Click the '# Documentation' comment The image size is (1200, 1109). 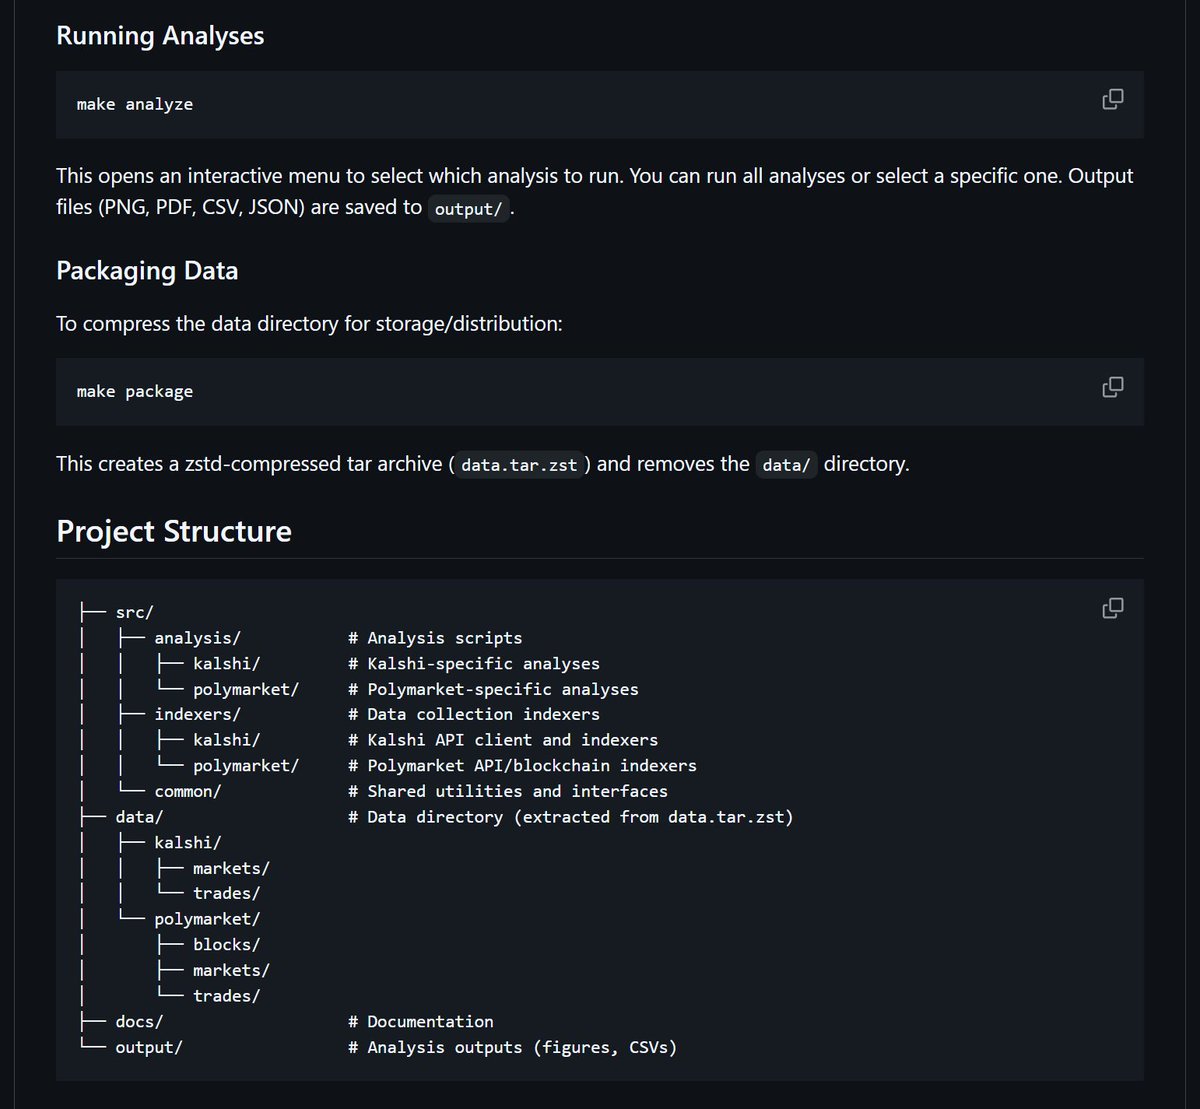click(421, 1022)
